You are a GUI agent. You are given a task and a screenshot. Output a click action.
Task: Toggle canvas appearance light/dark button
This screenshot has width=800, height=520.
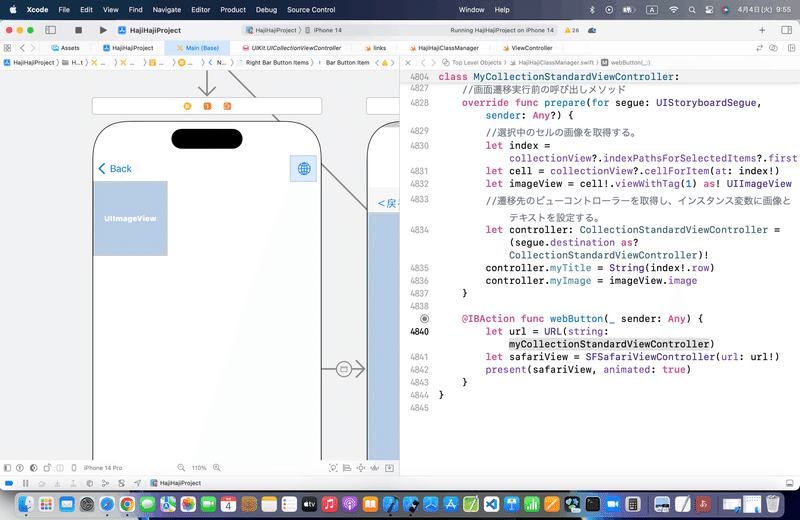point(34,467)
